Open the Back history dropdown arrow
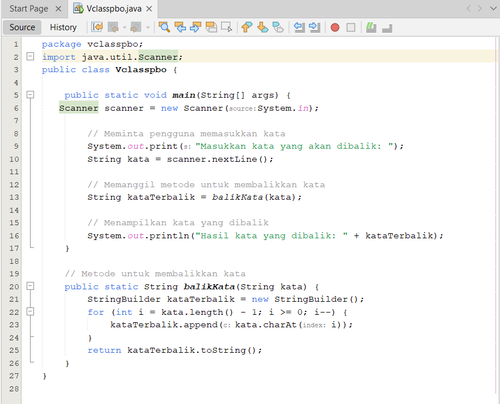This screenshot has height=404, width=500. (125, 27)
